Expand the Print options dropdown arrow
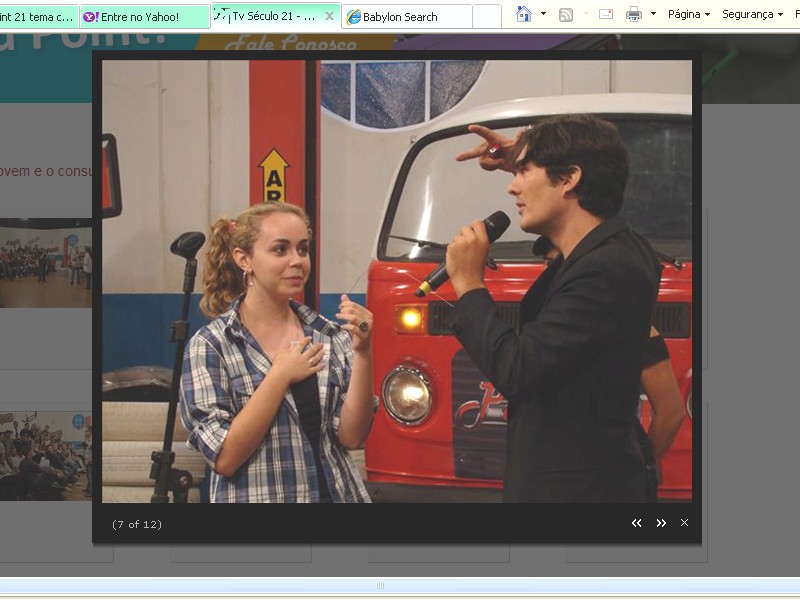Viewport: 800px width, 600px height. coord(654,14)
